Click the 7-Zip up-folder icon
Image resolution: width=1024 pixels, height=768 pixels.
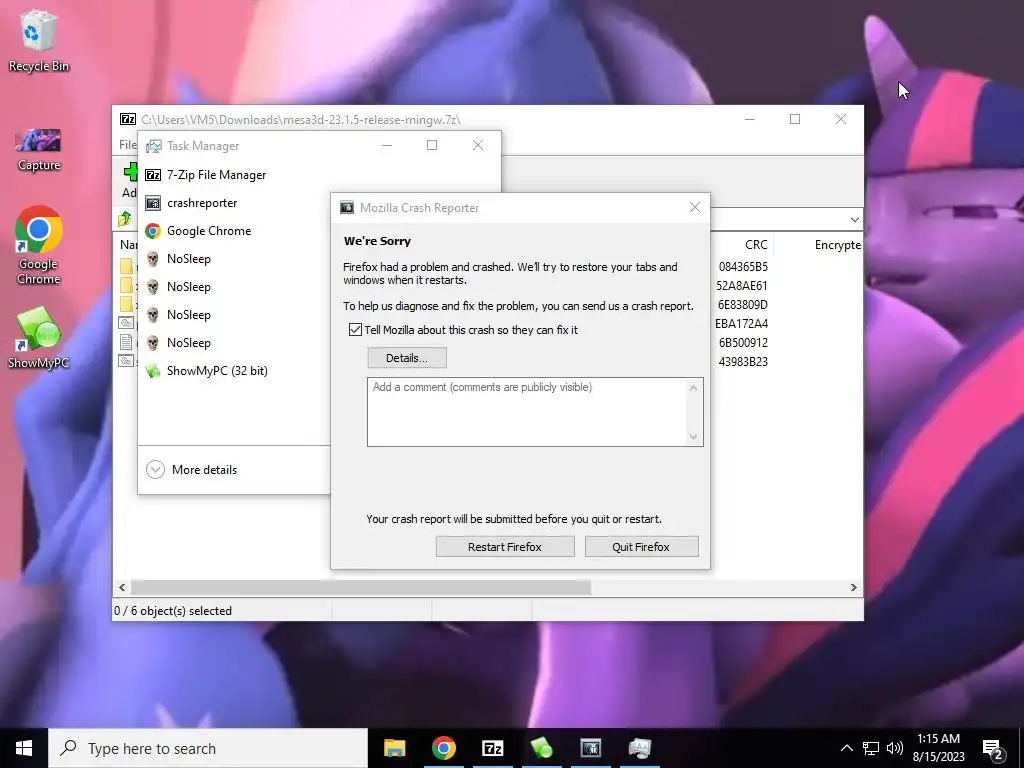(x=125, y=219)
